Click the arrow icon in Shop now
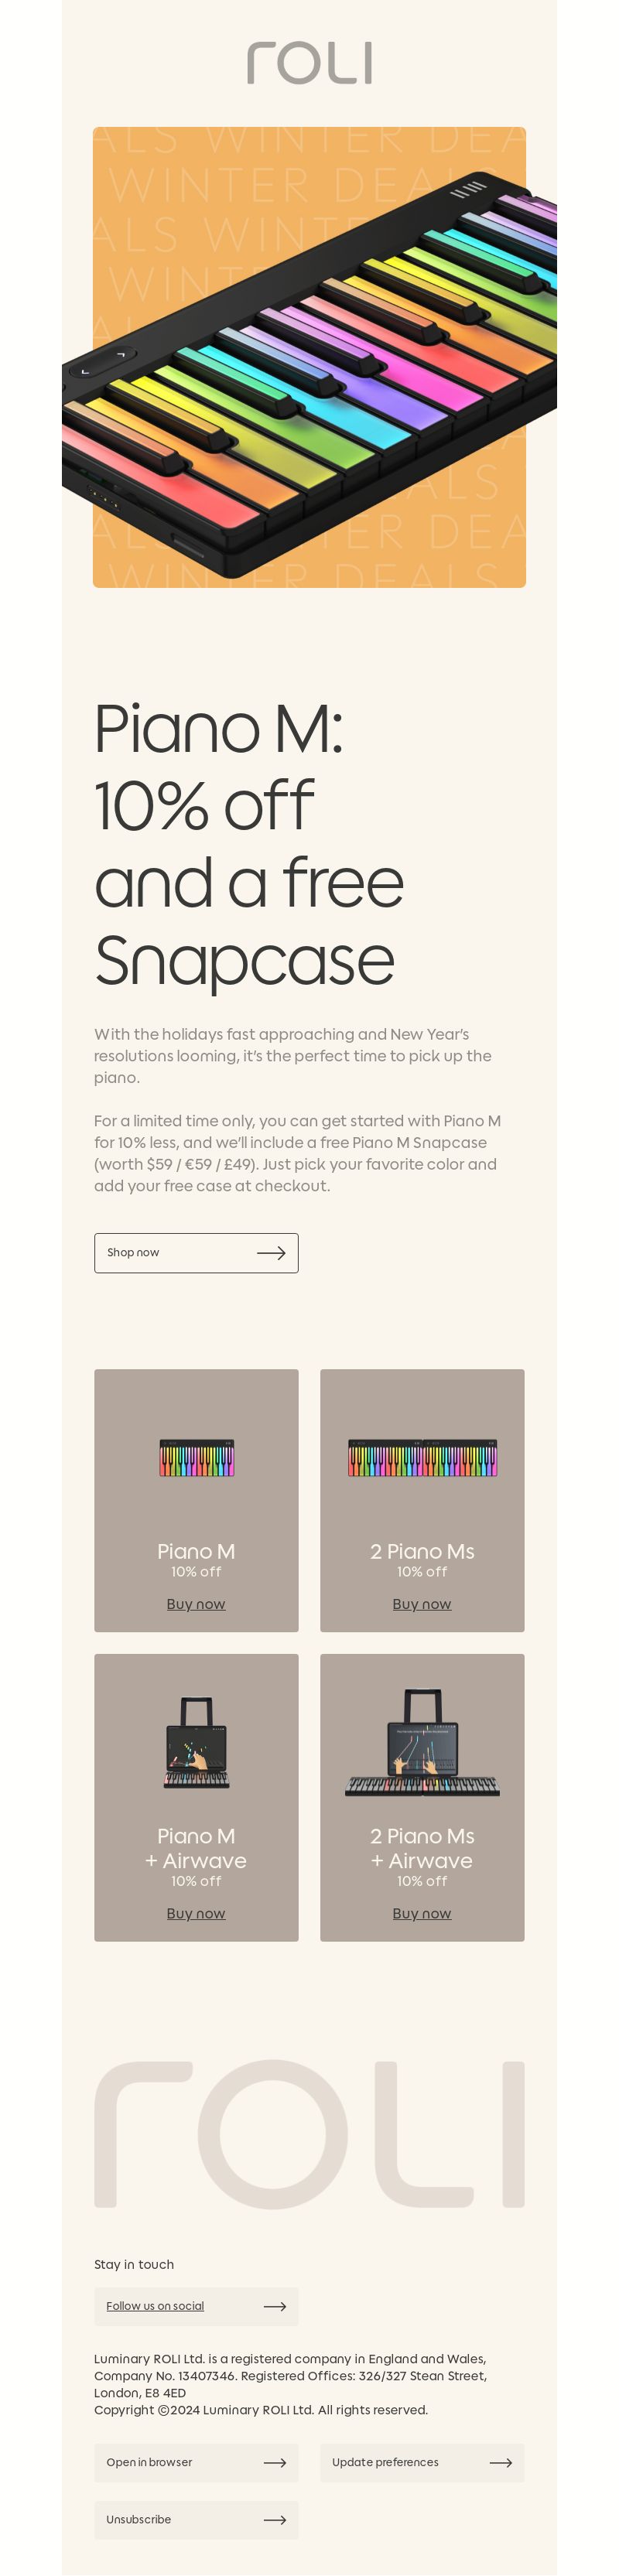The image size is (619, 2576). pos(271,1253)
